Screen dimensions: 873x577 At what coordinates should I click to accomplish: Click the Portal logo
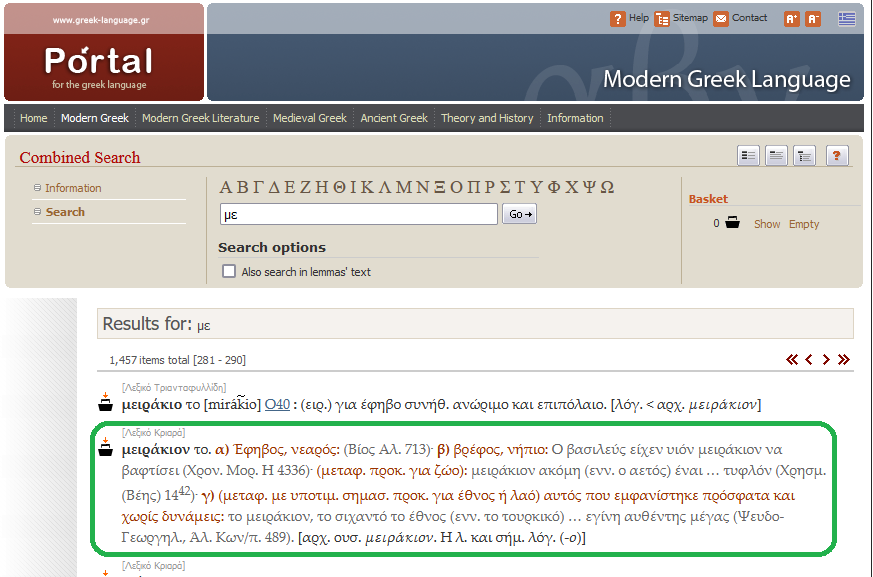click(x=99, y=61)
